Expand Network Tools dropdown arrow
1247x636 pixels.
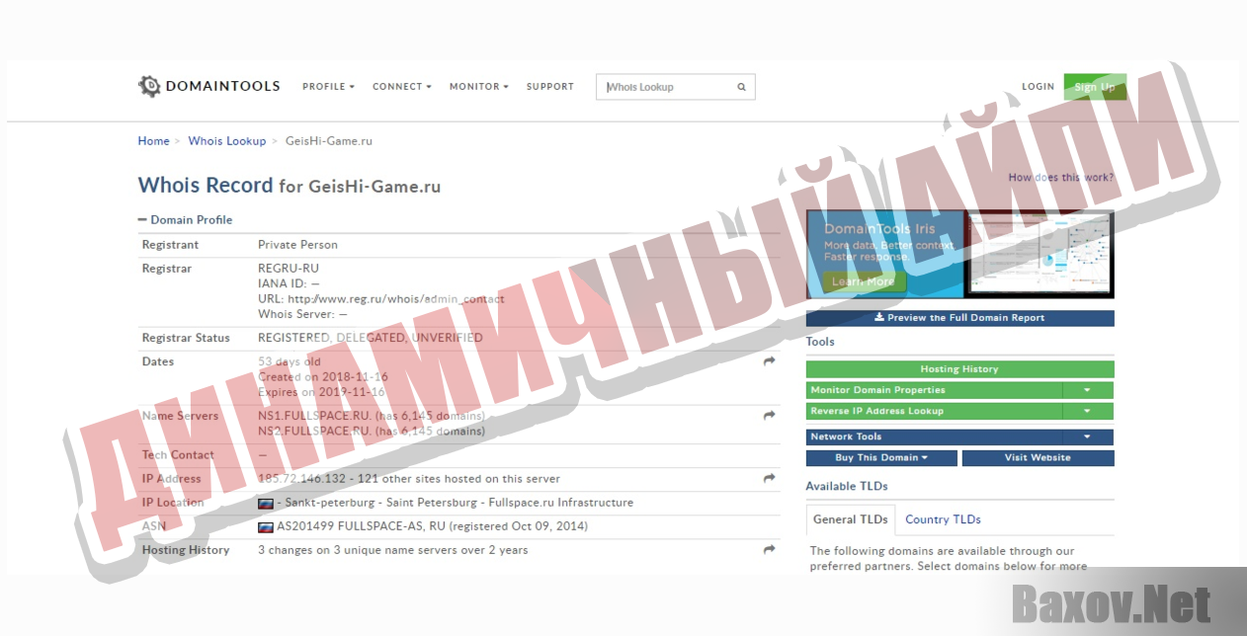1088,437
